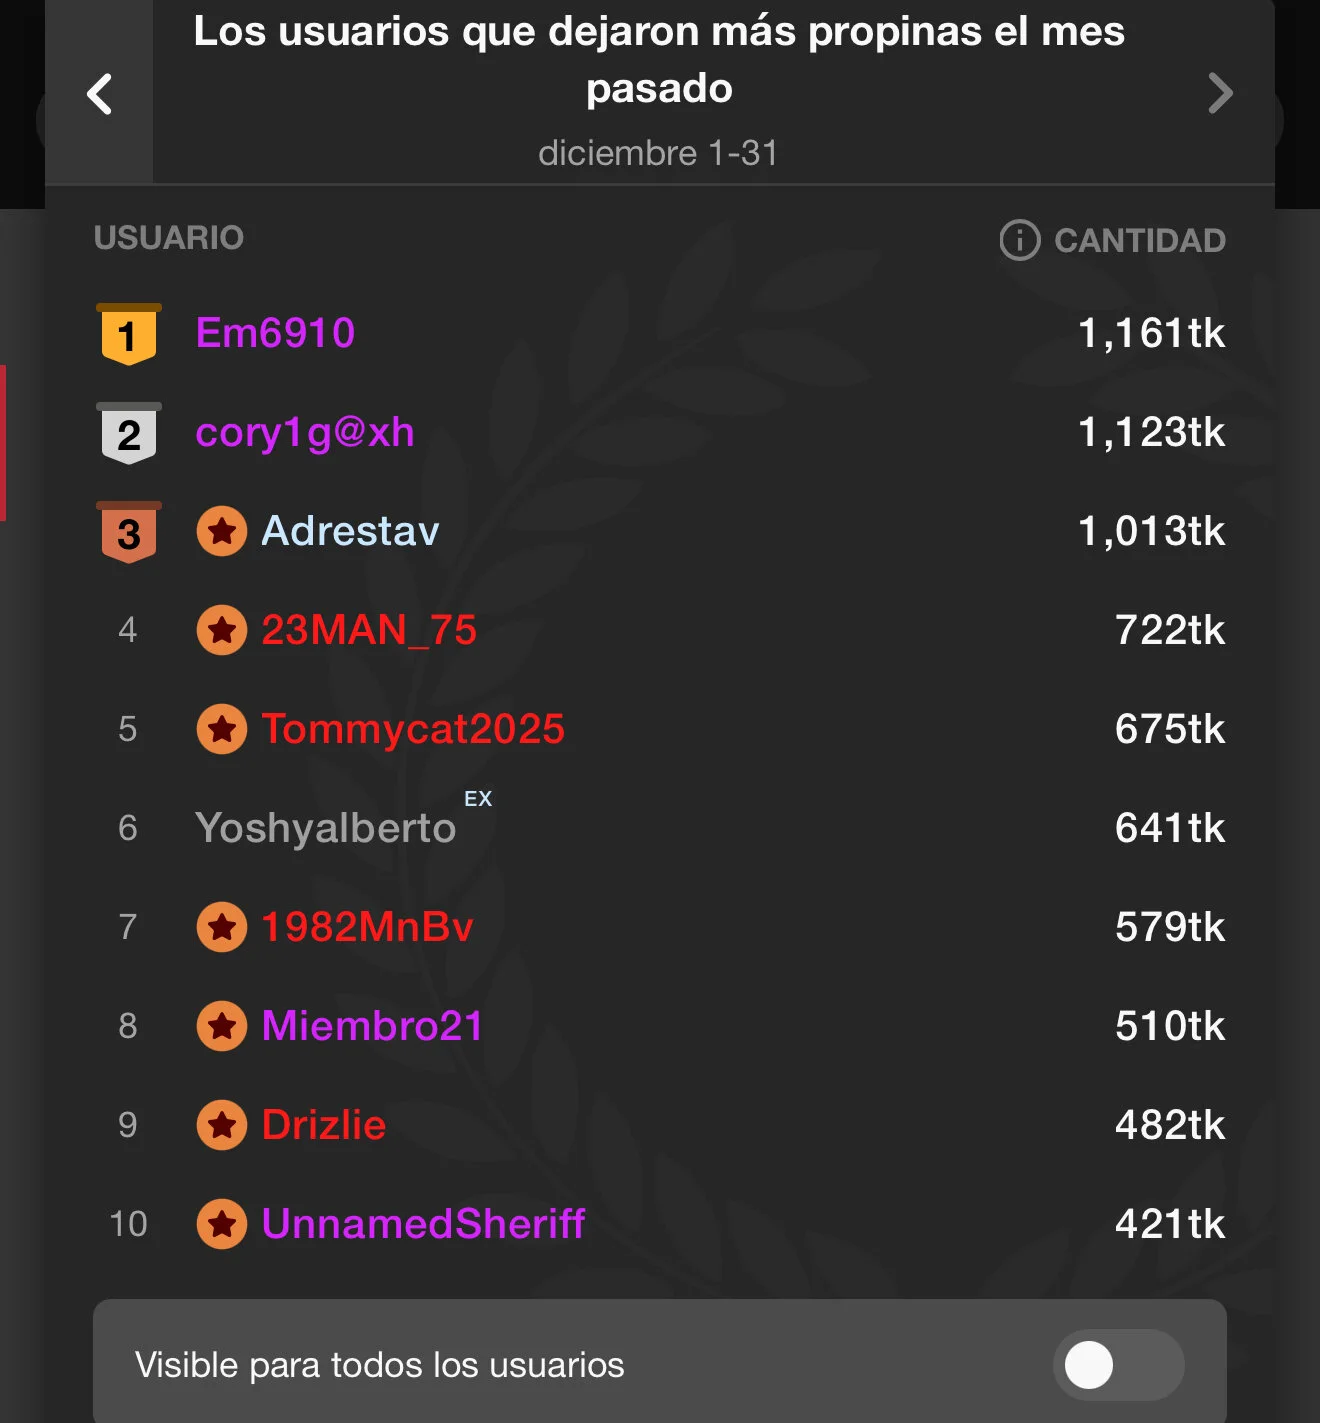Select username Yoshyalberto
The width and height of the screenshot is (1320, 1423).
326,828
